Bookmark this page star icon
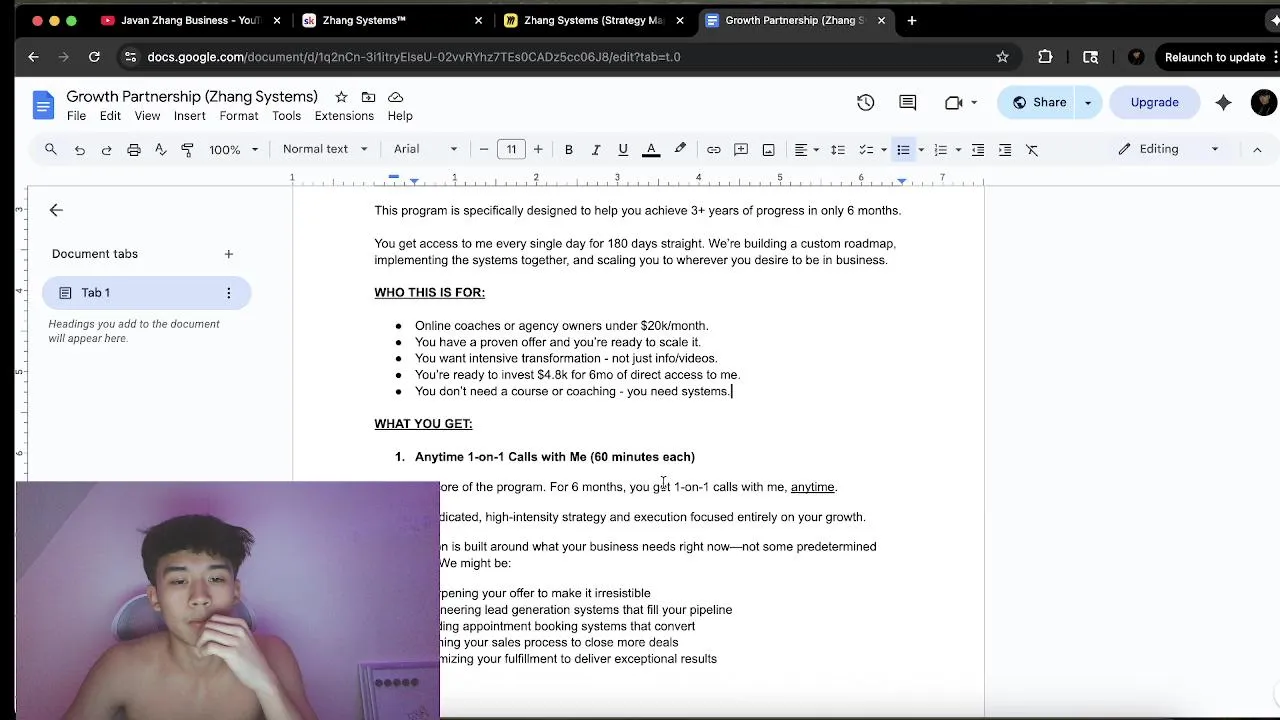Viewport: 1280px width, 720px height. (x=1002, y=57)
